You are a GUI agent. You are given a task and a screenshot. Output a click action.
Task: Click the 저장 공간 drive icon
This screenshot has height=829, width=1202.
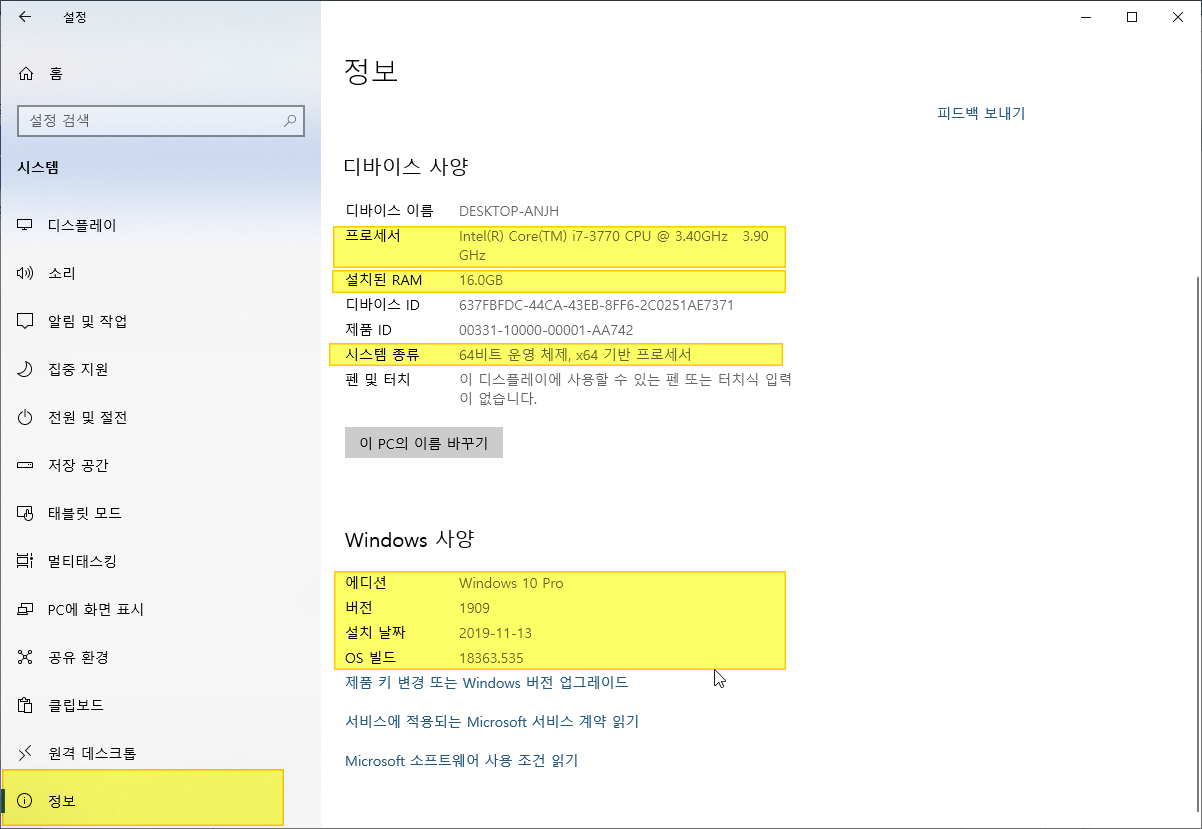pos(26,465)
